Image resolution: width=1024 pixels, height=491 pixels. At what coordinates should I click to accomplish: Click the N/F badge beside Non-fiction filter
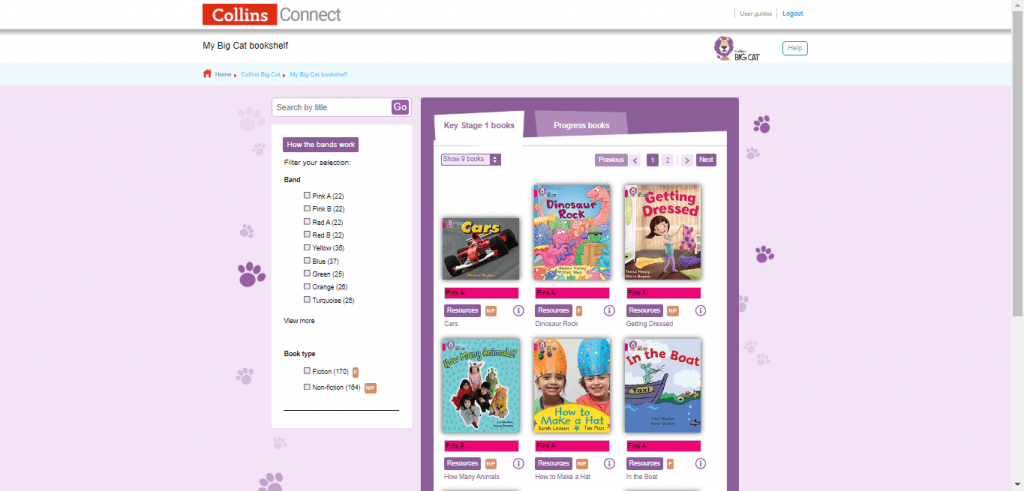click(371, 388)
